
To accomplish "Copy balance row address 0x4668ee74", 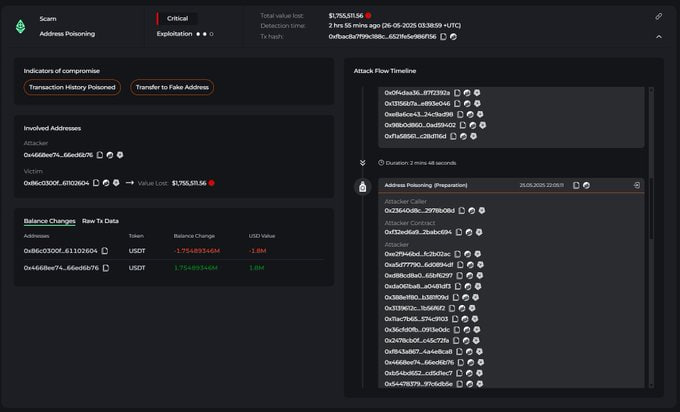I will point(106,268).
